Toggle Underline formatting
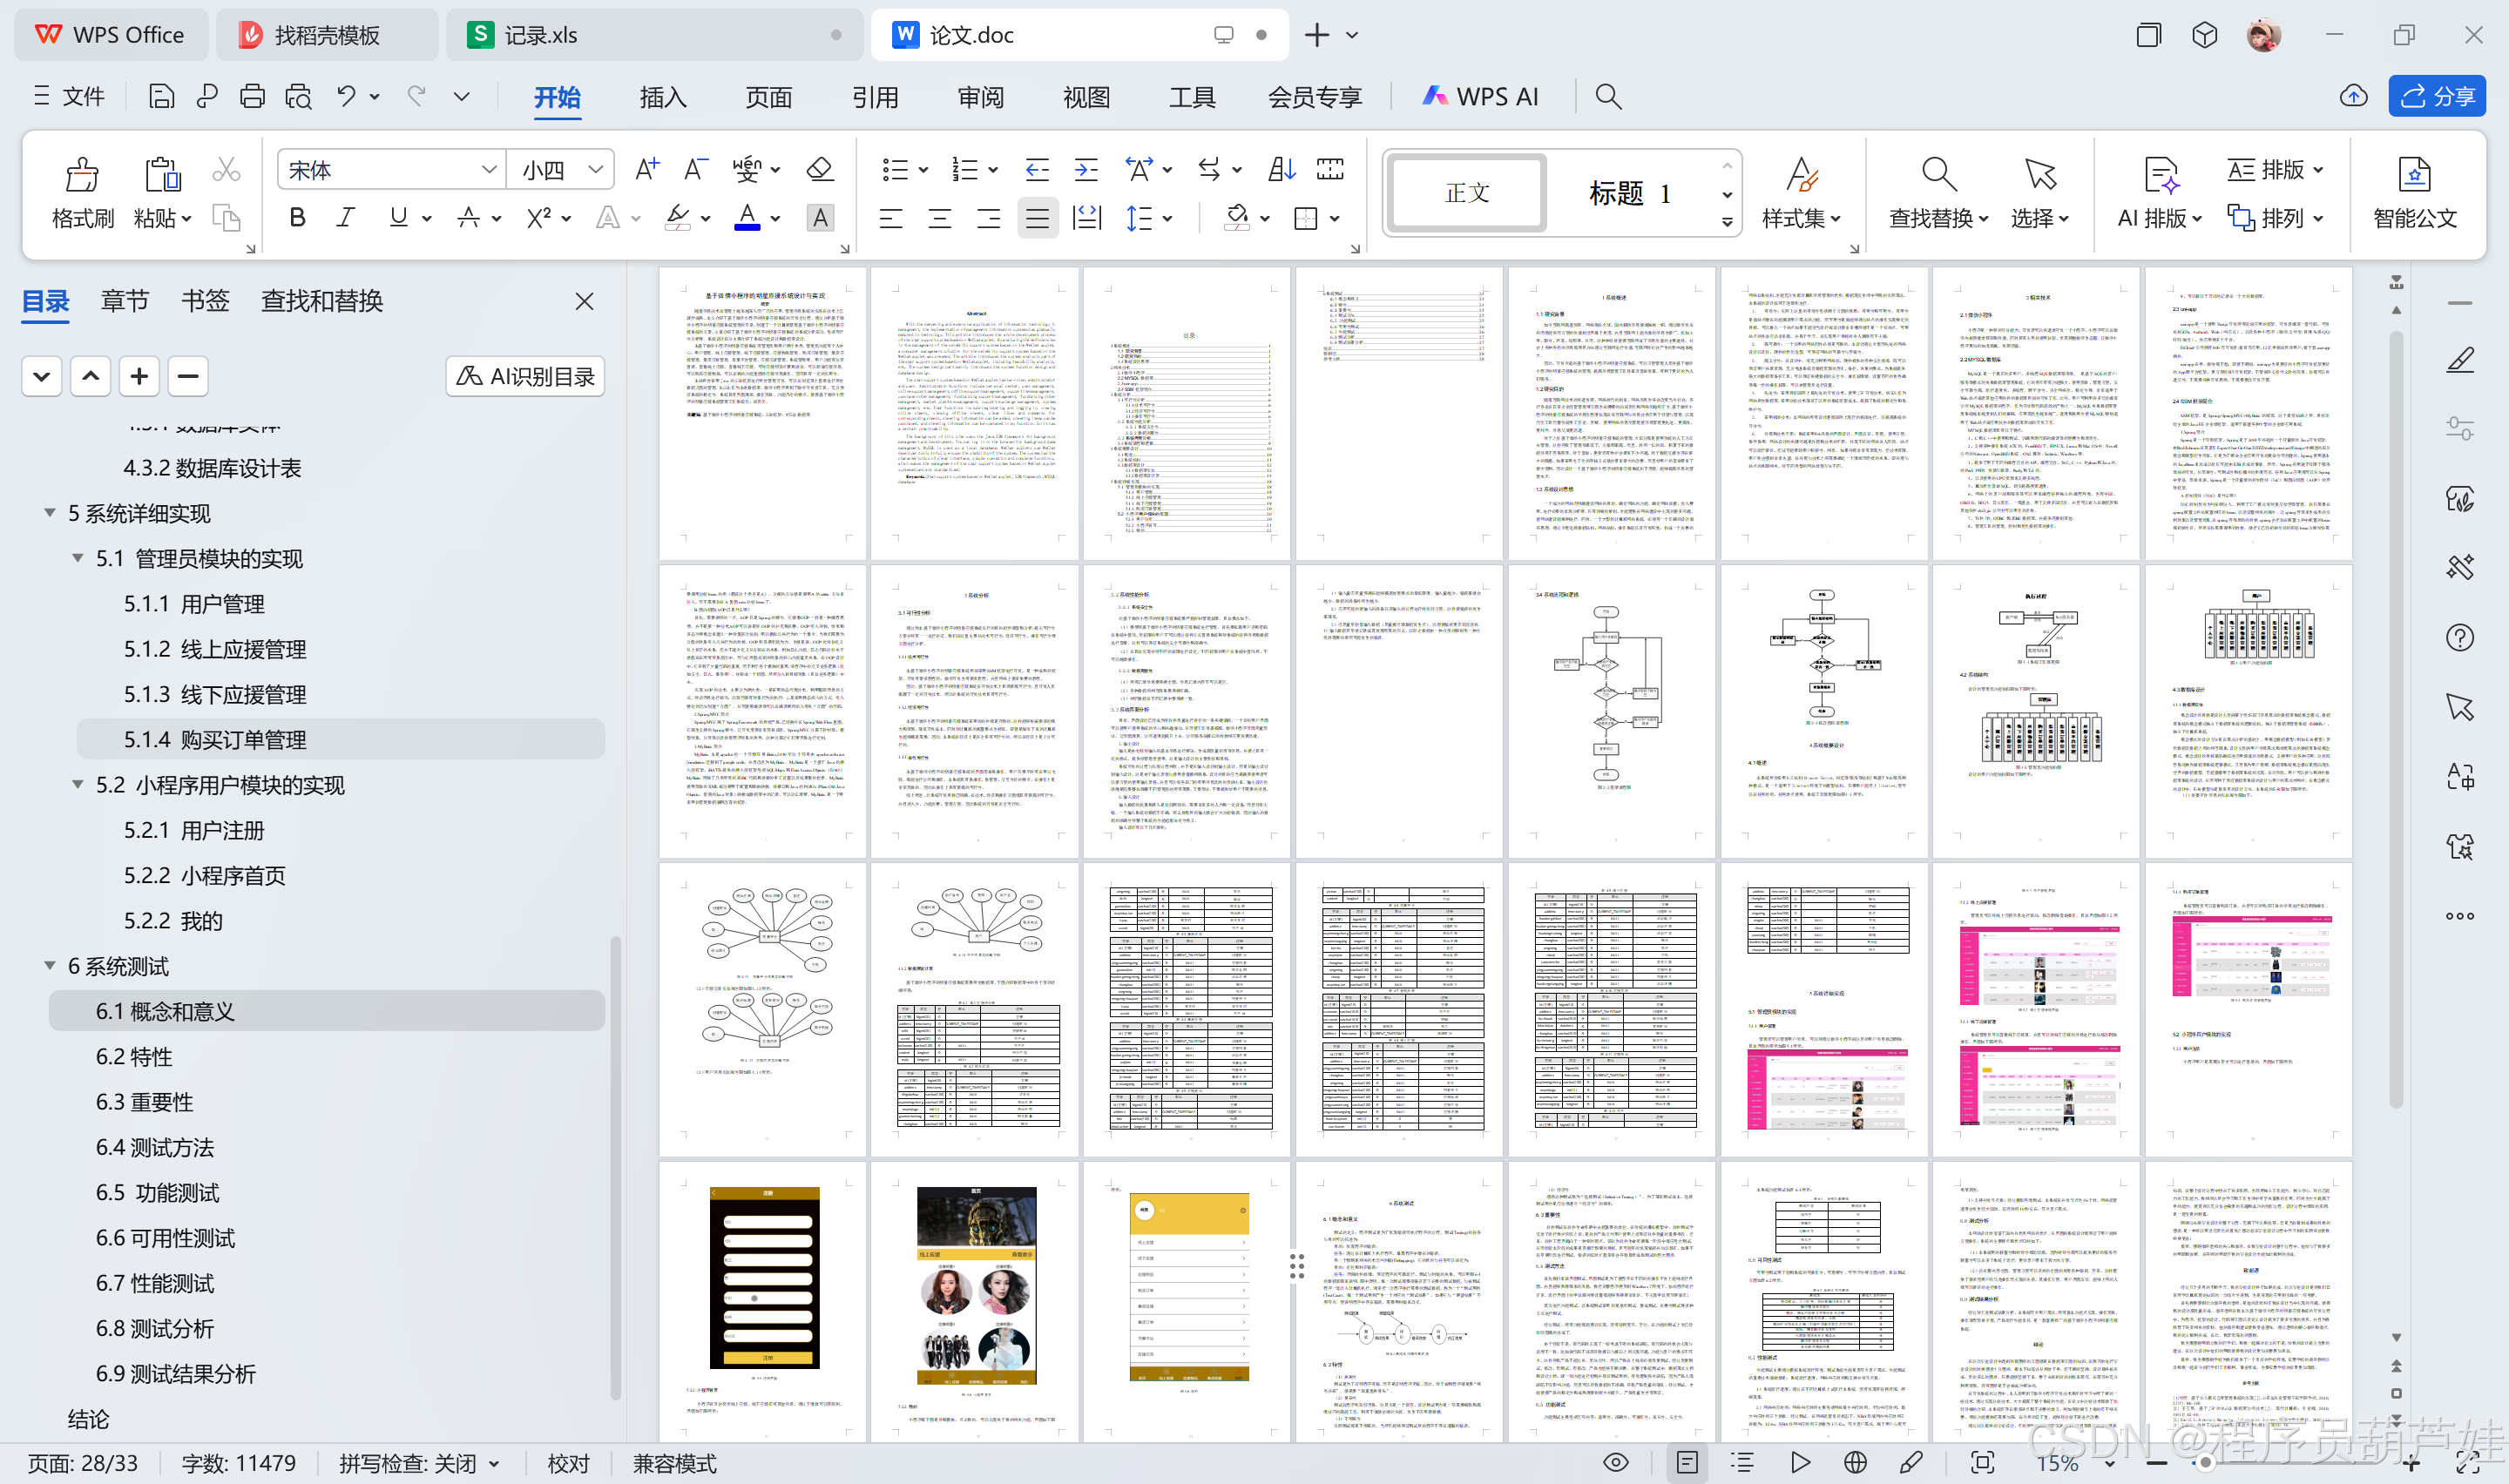The width and height of the screenshot is (2509, 1484). point(398,218)
